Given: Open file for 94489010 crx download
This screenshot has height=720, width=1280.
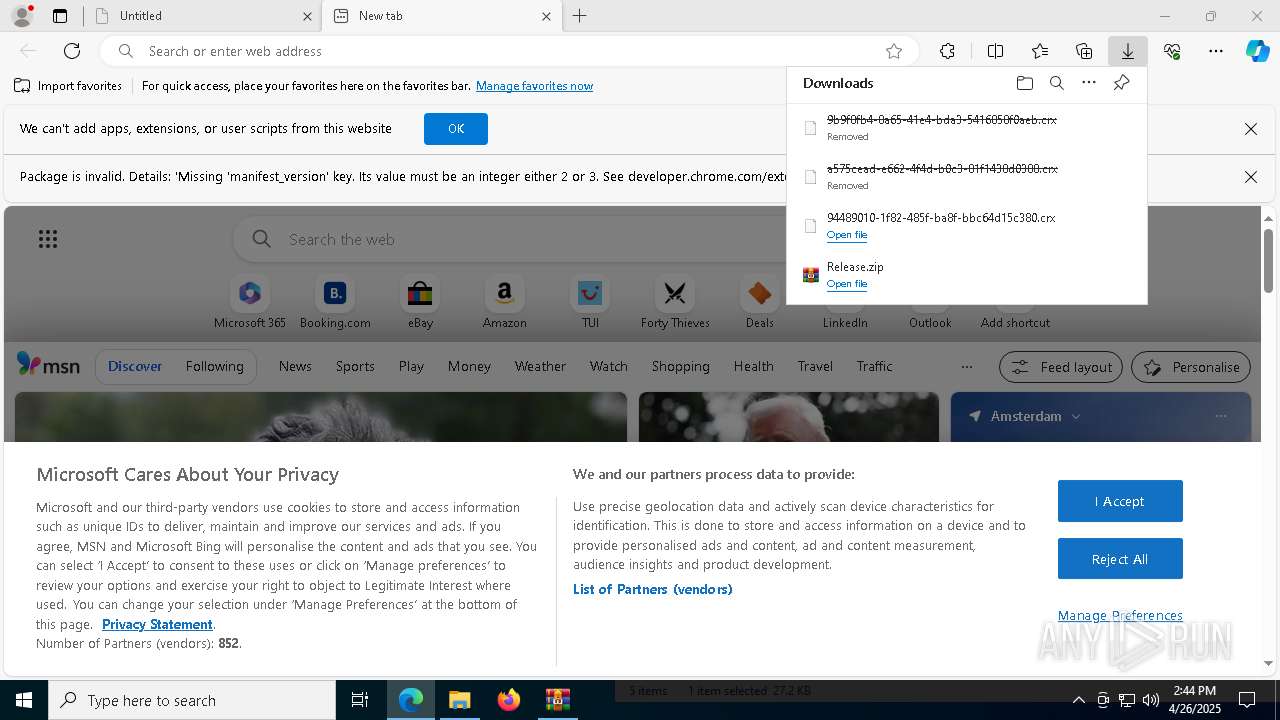Looking at the screenshot, I should (x=847, y=235).
